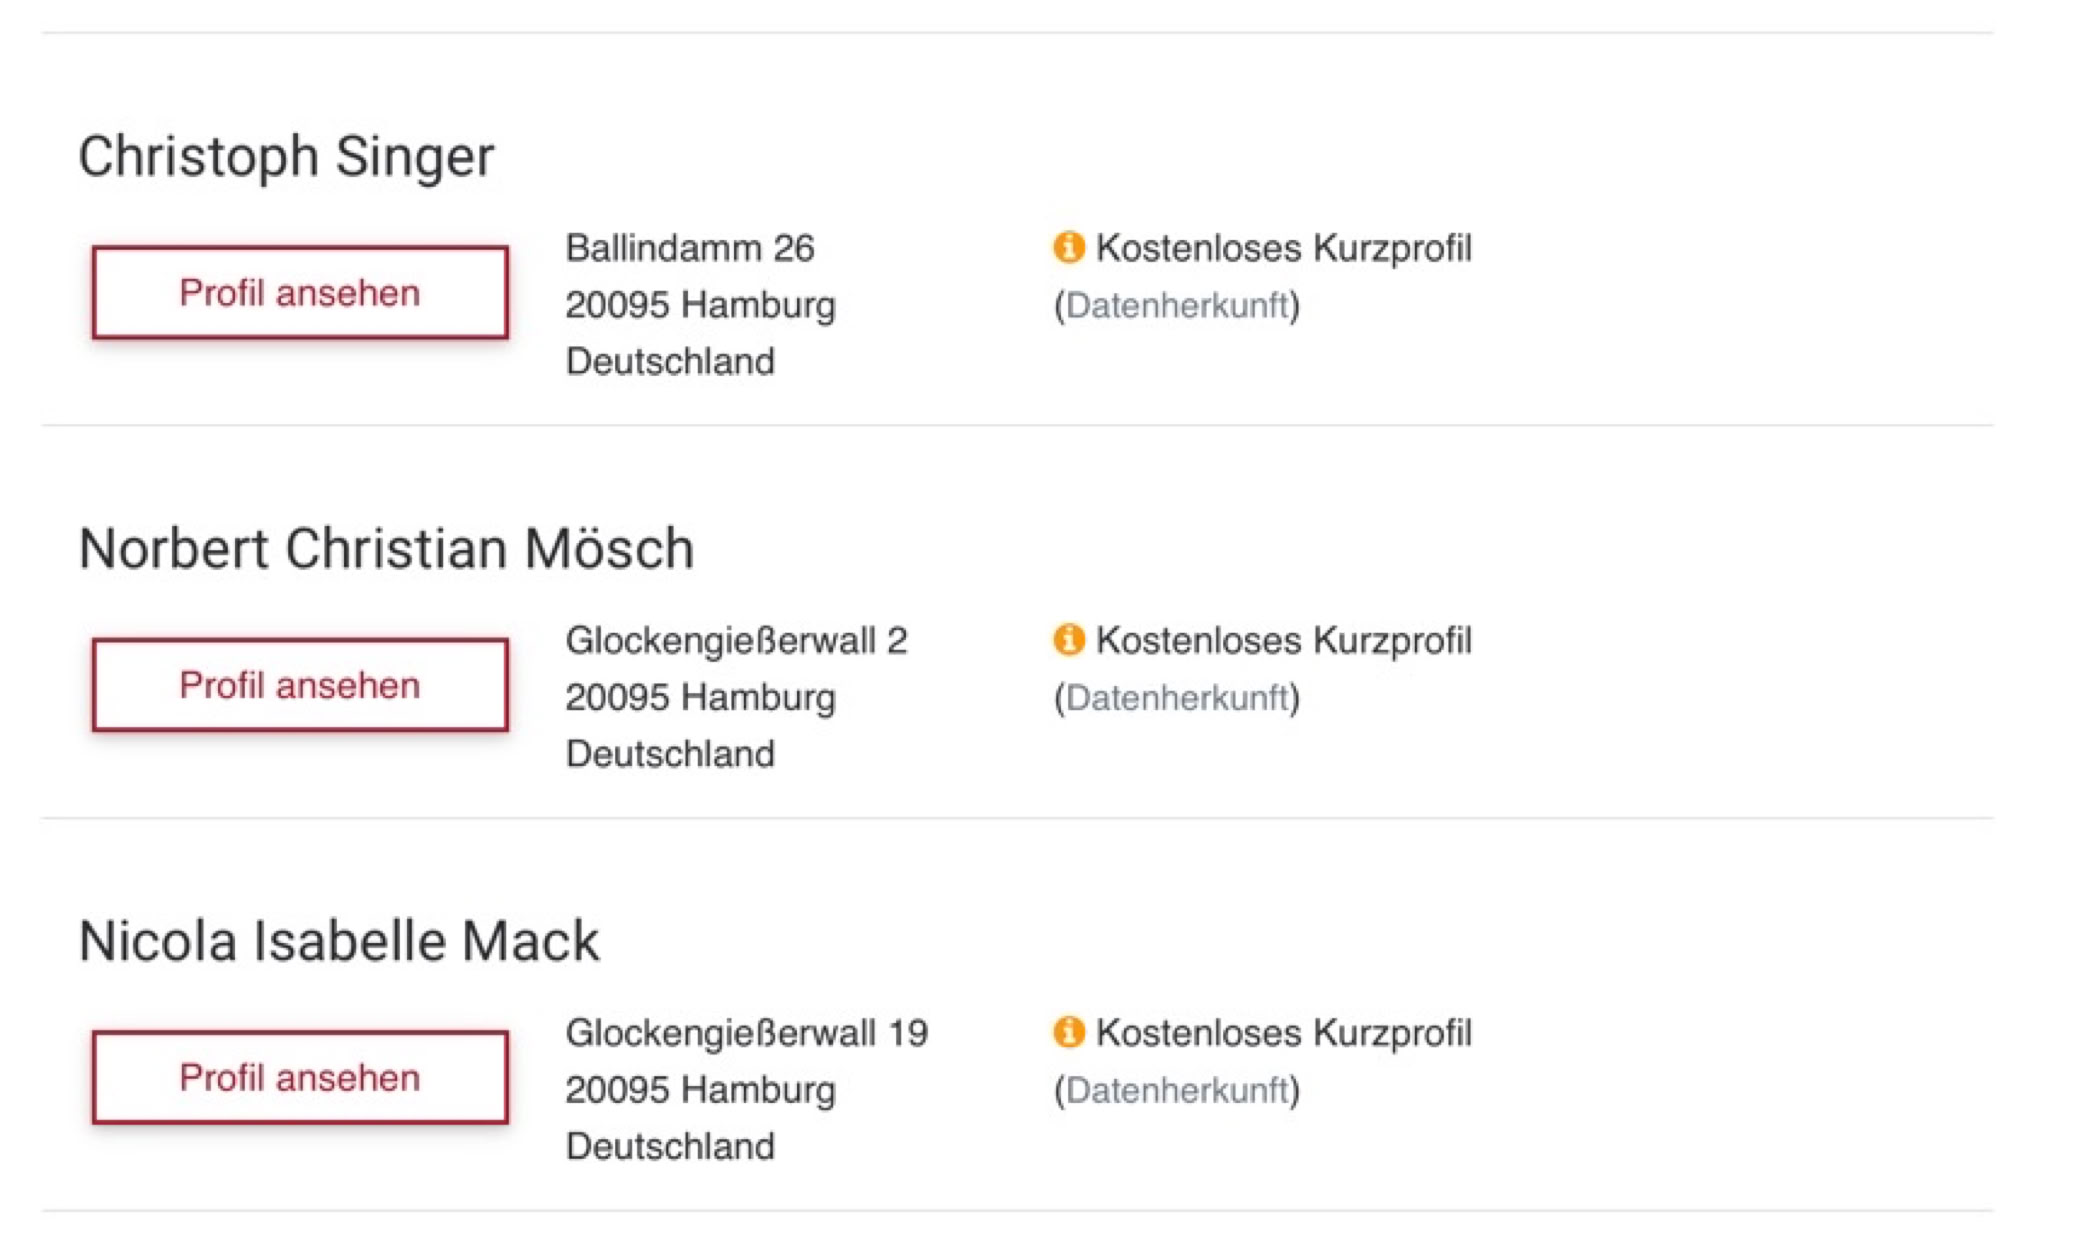2076x1246 pixels.
Task: Click 20095 Hamburg under Ballindamm 26
Action: 700,305
